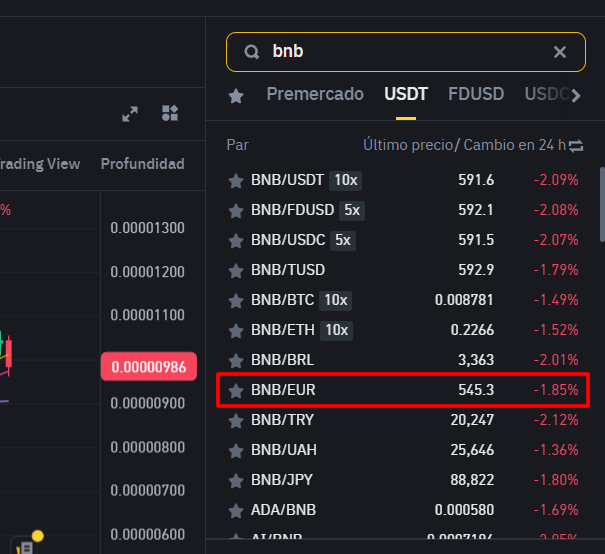Click the 0.00000986 current price label

point(149,367)
